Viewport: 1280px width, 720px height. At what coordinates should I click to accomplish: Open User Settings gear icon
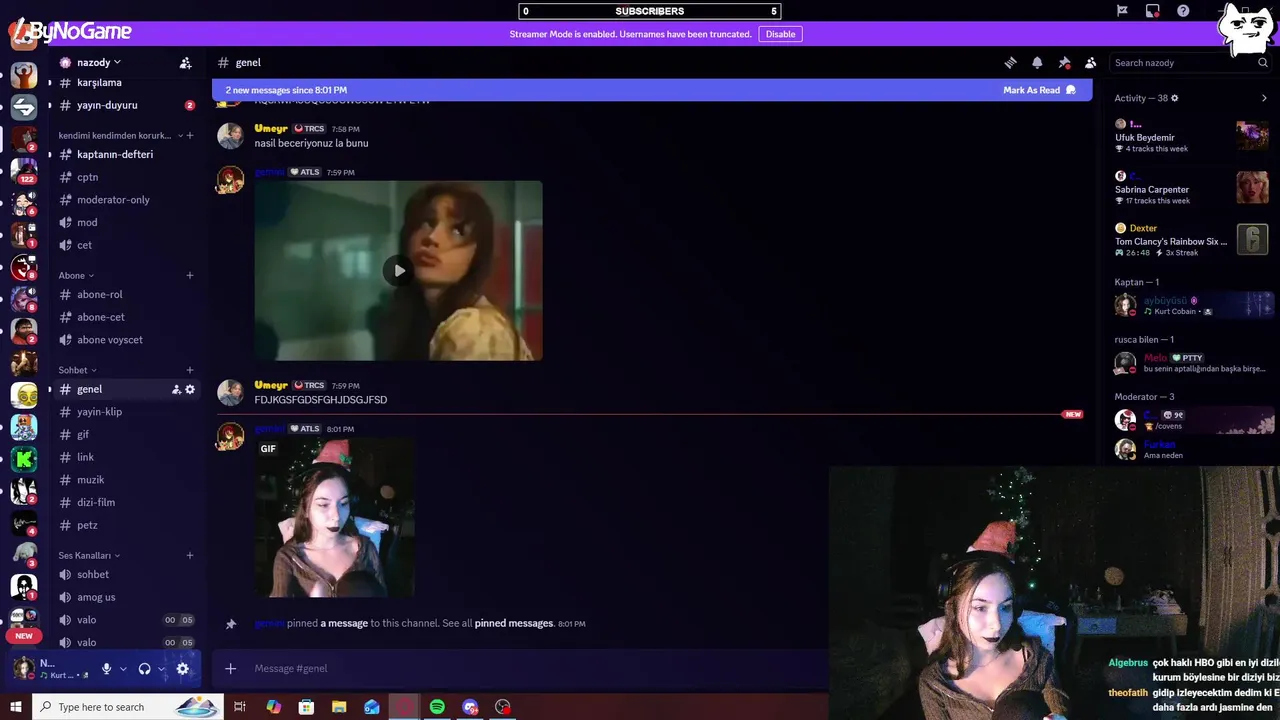point(182,669)
